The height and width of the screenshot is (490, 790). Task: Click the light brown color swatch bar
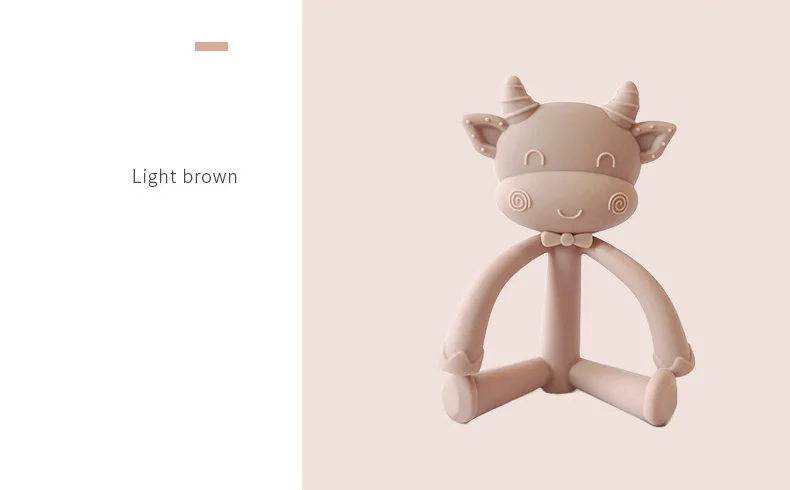(x=212, y=46)
